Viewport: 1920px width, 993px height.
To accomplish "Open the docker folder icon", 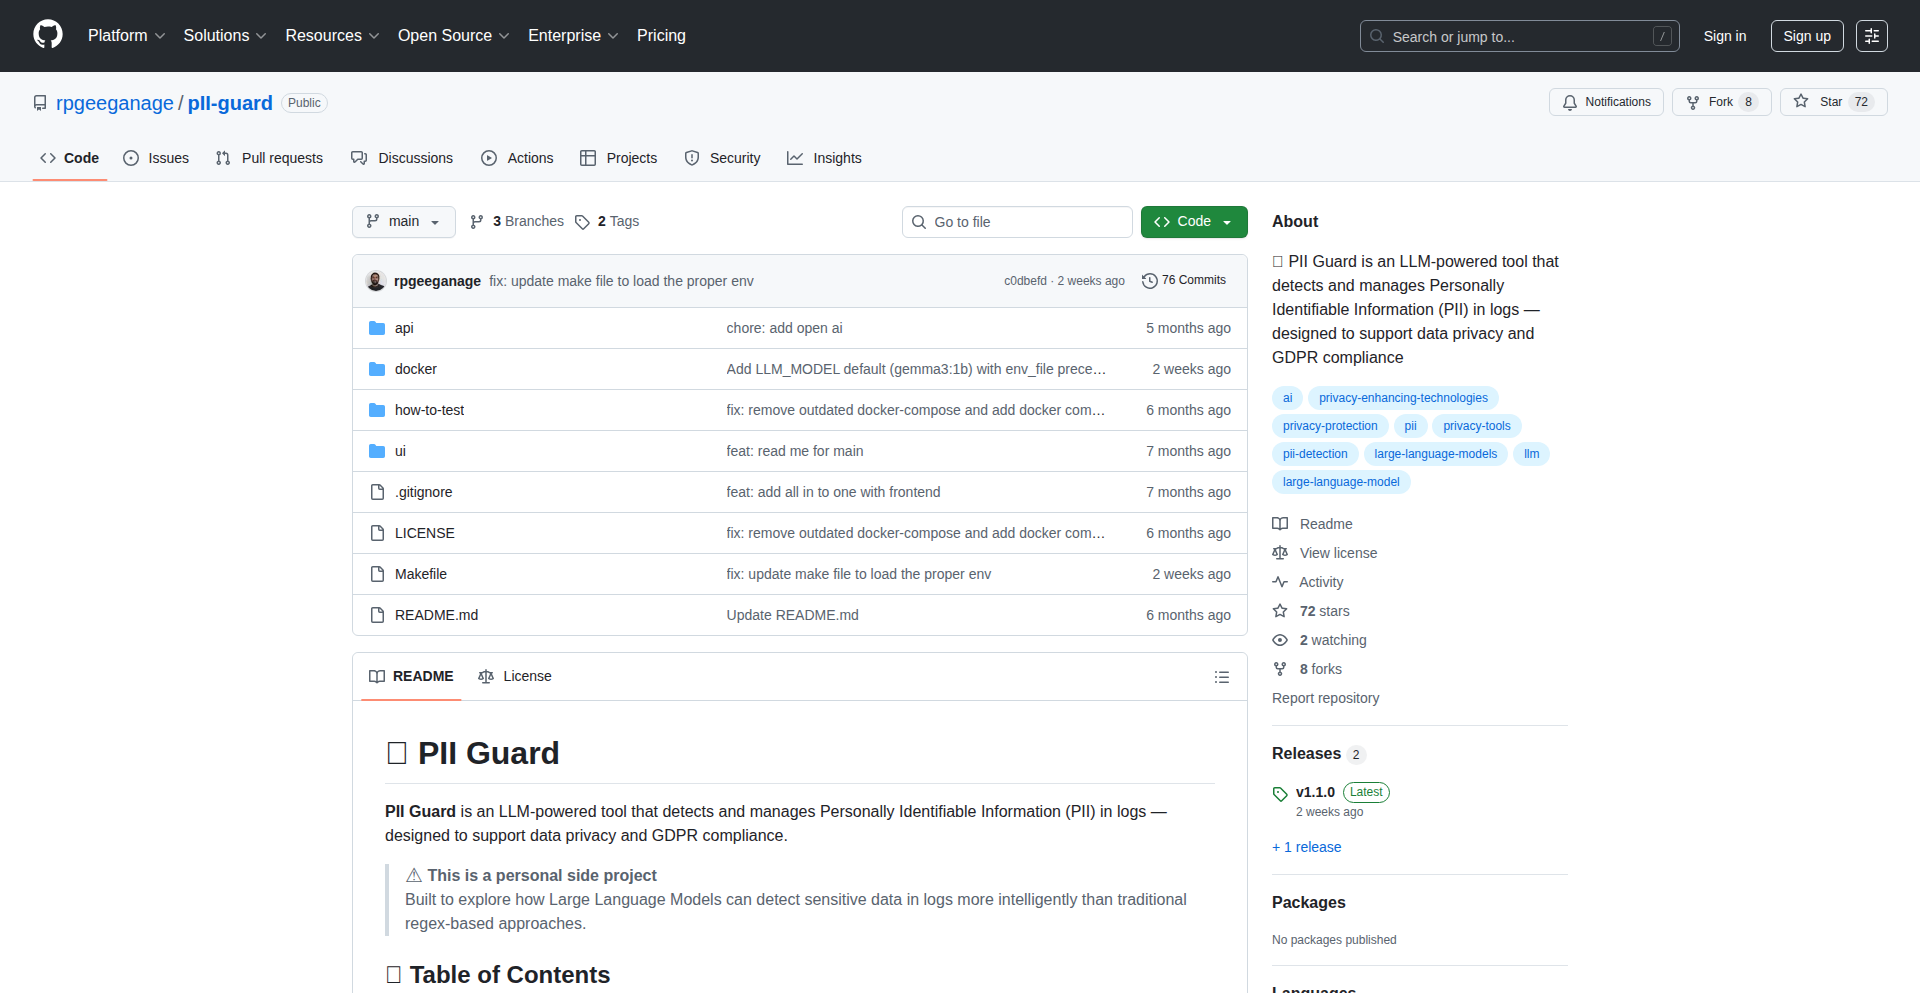I will 377,369.
